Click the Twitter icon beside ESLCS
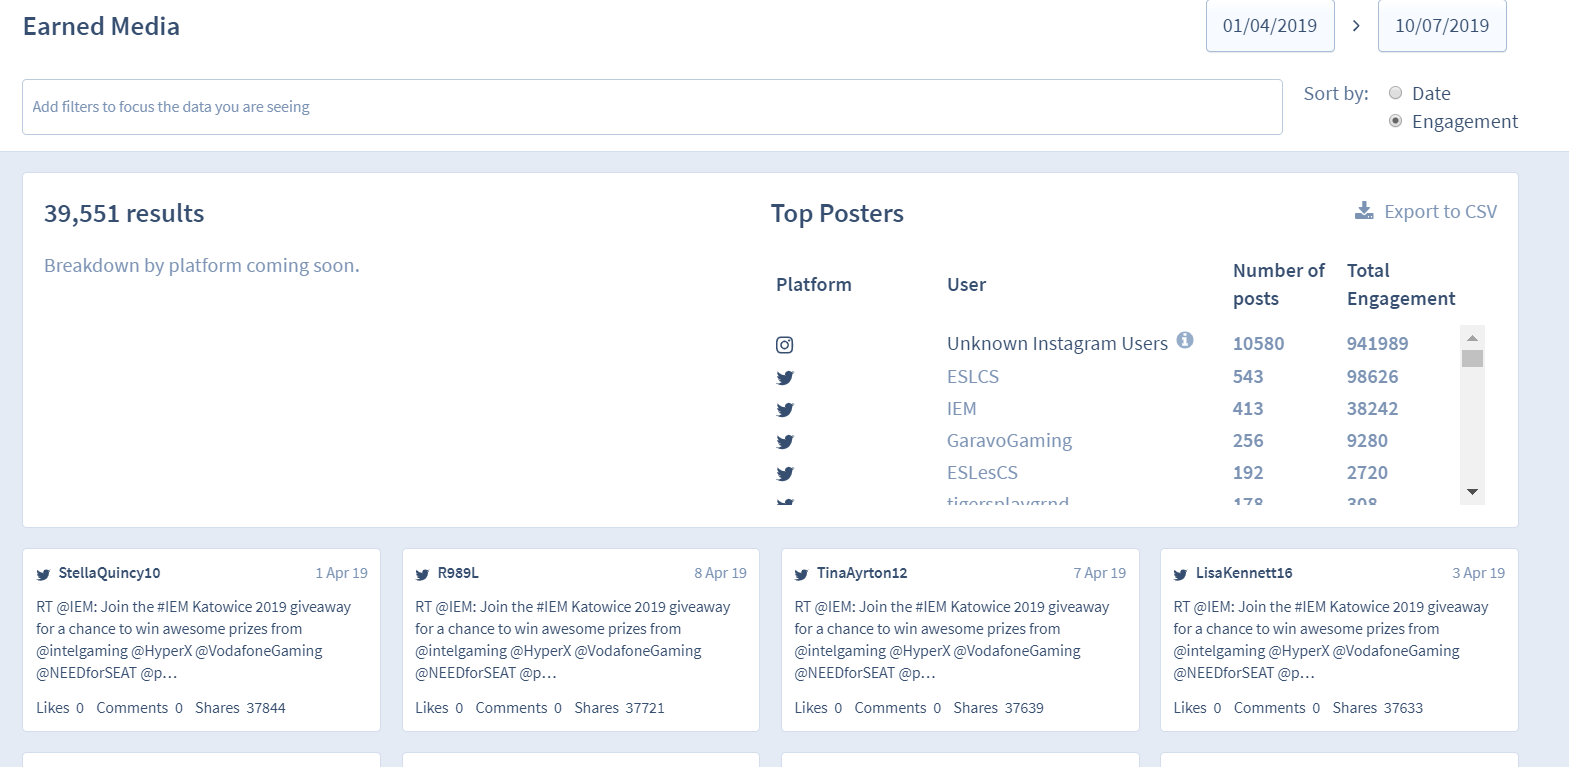 point(785,378)
